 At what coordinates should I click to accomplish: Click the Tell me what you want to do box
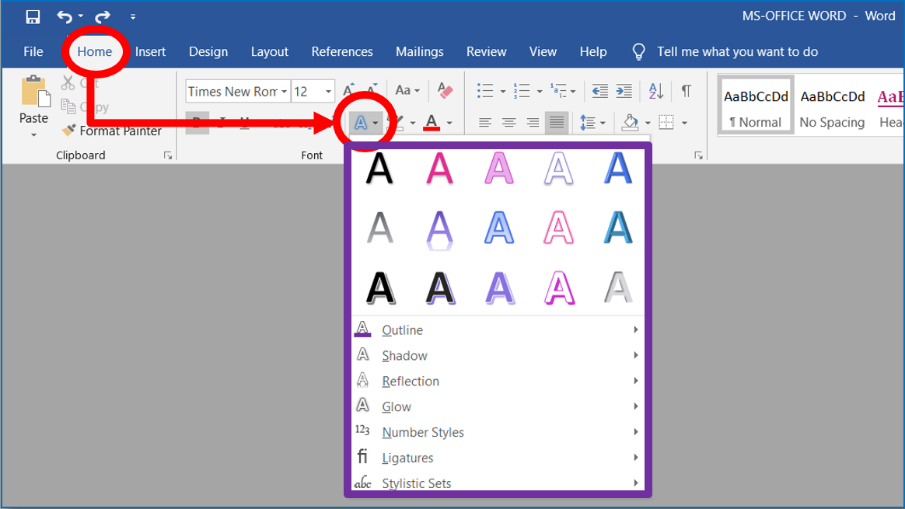pos(737,51)
